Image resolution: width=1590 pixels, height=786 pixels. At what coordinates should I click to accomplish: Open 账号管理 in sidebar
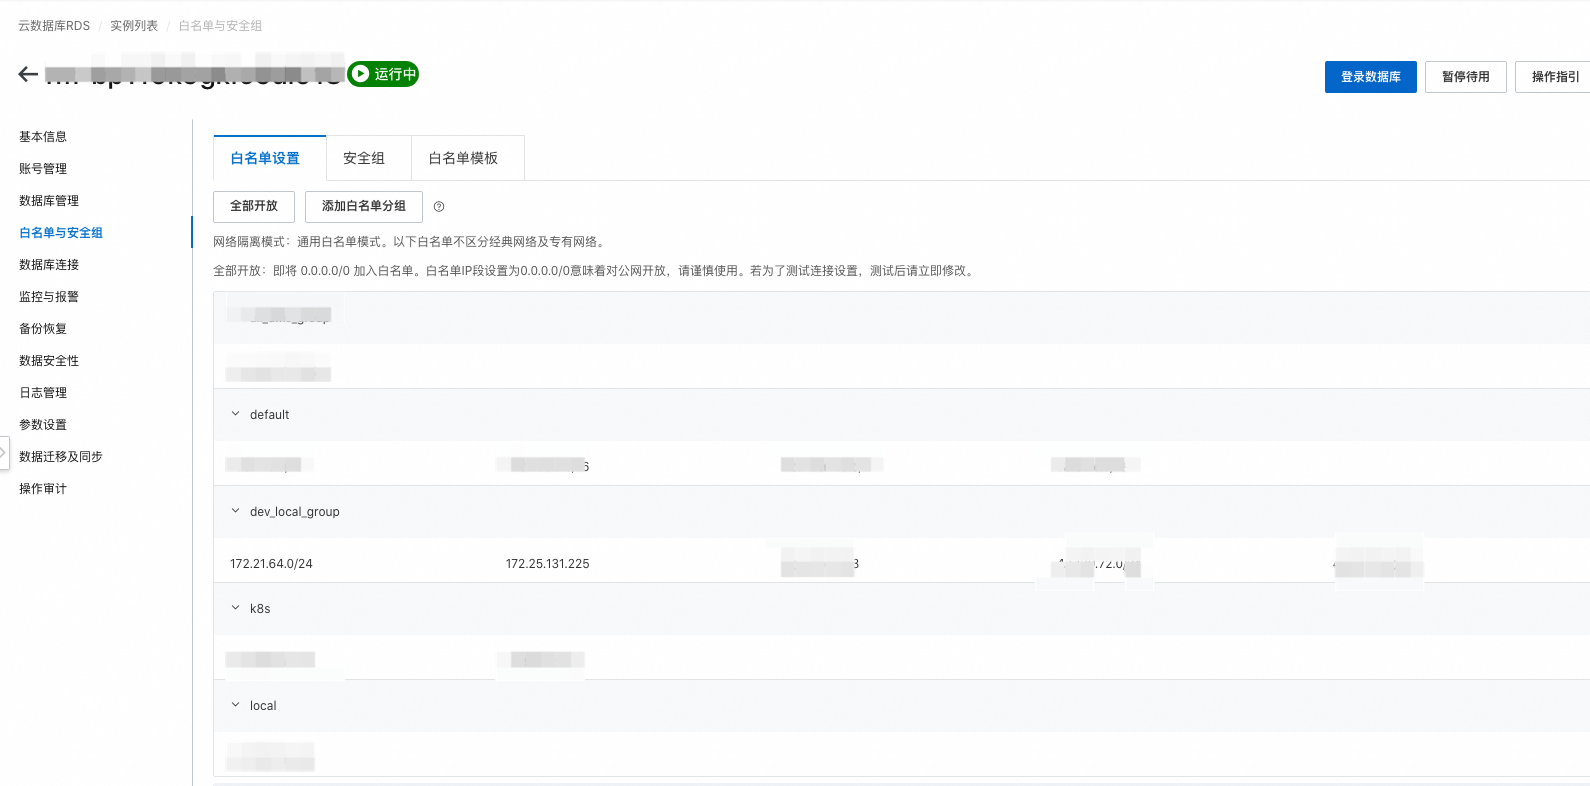[43, 169]
